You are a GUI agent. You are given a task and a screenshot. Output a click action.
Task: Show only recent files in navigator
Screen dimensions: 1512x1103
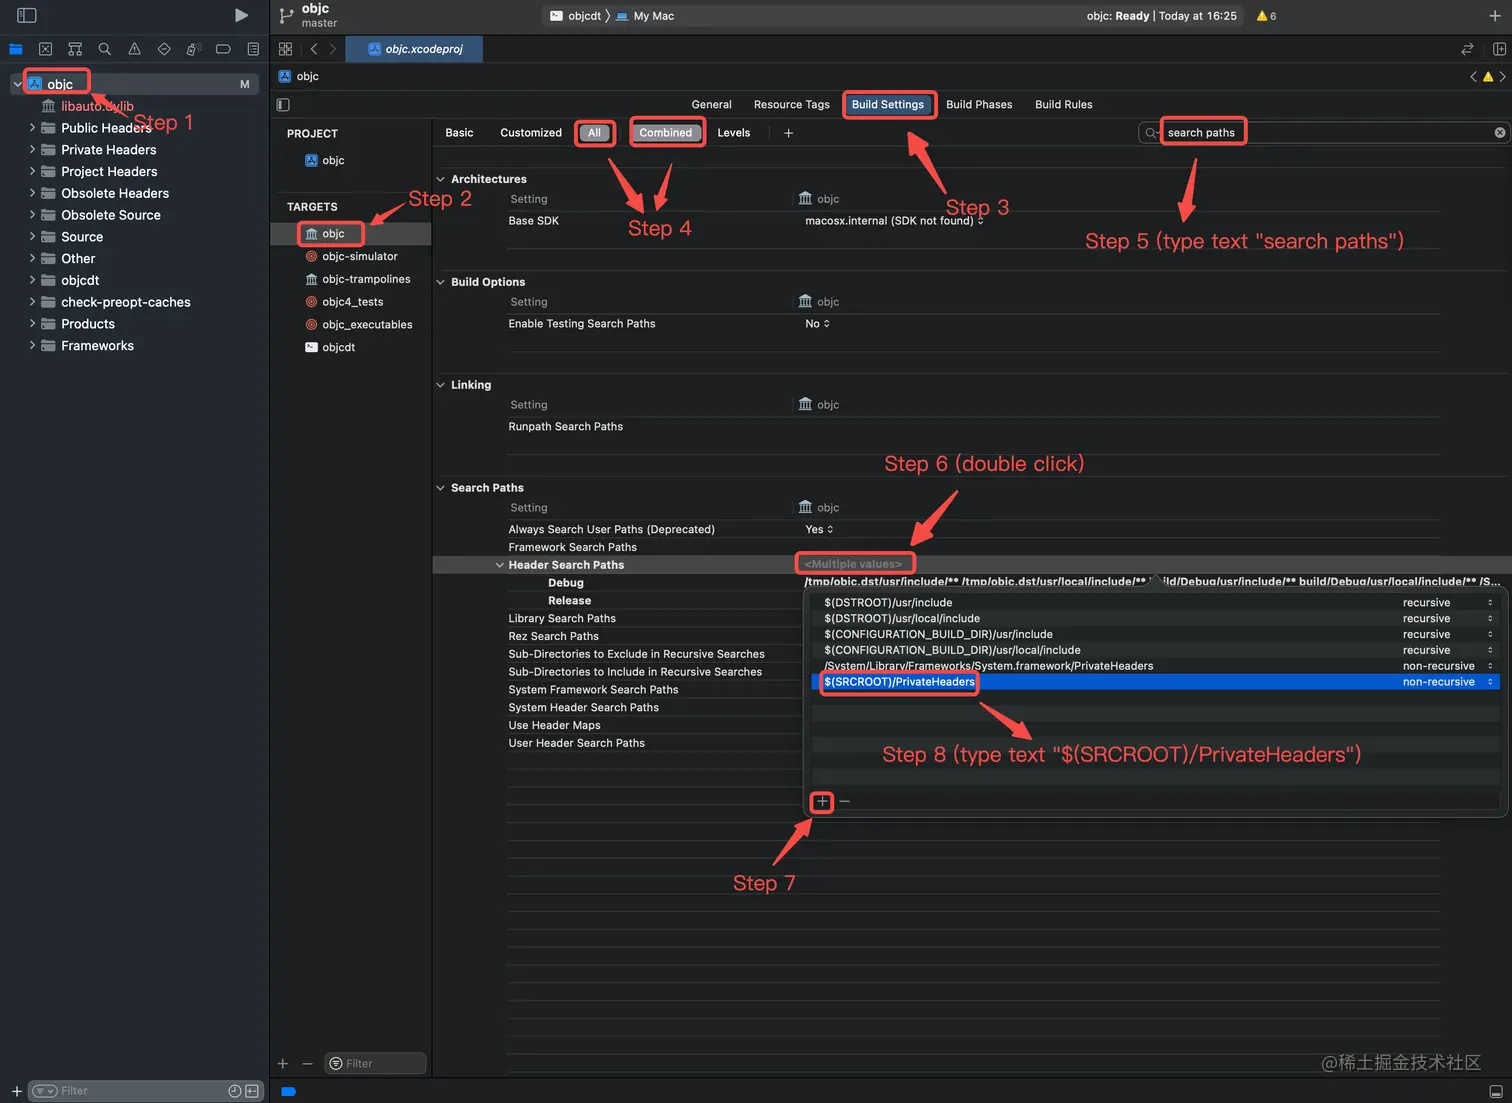click(x=235, y=1091)
